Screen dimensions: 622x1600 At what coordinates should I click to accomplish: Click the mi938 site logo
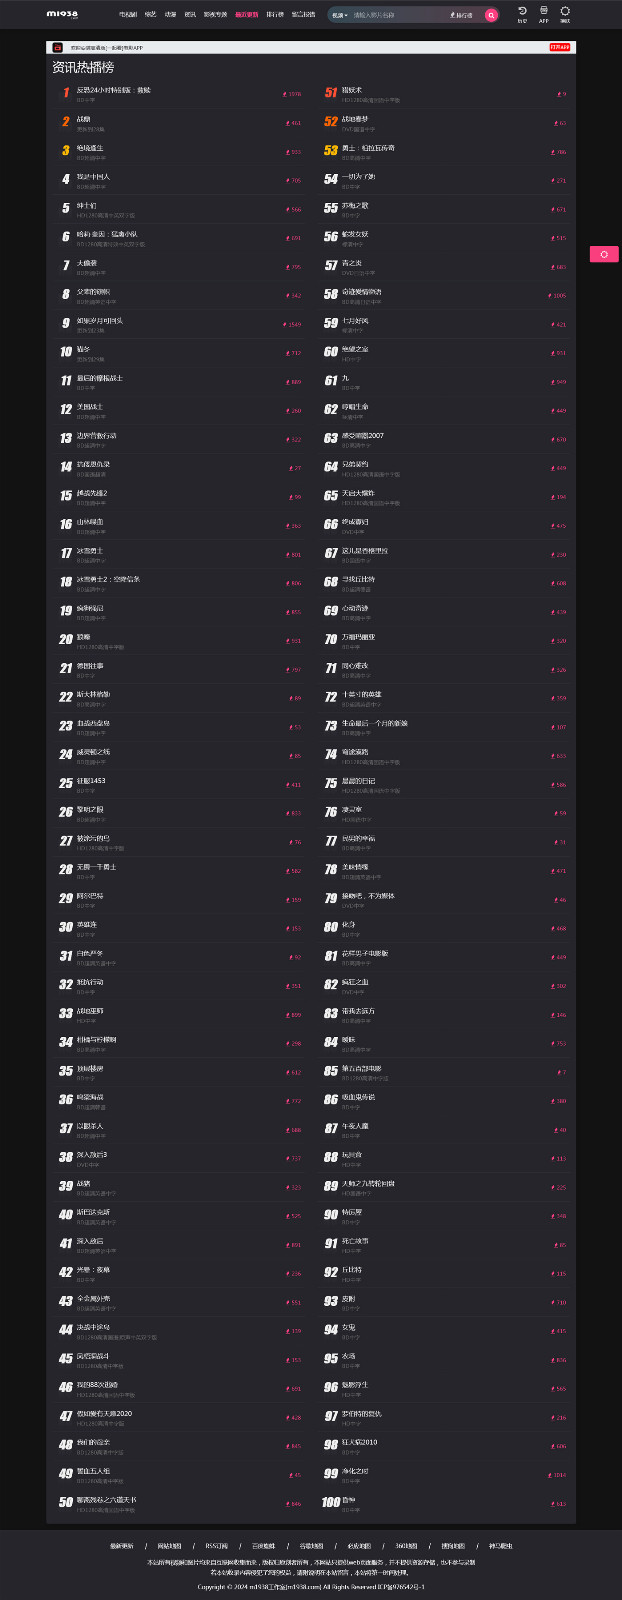[62, 15]
